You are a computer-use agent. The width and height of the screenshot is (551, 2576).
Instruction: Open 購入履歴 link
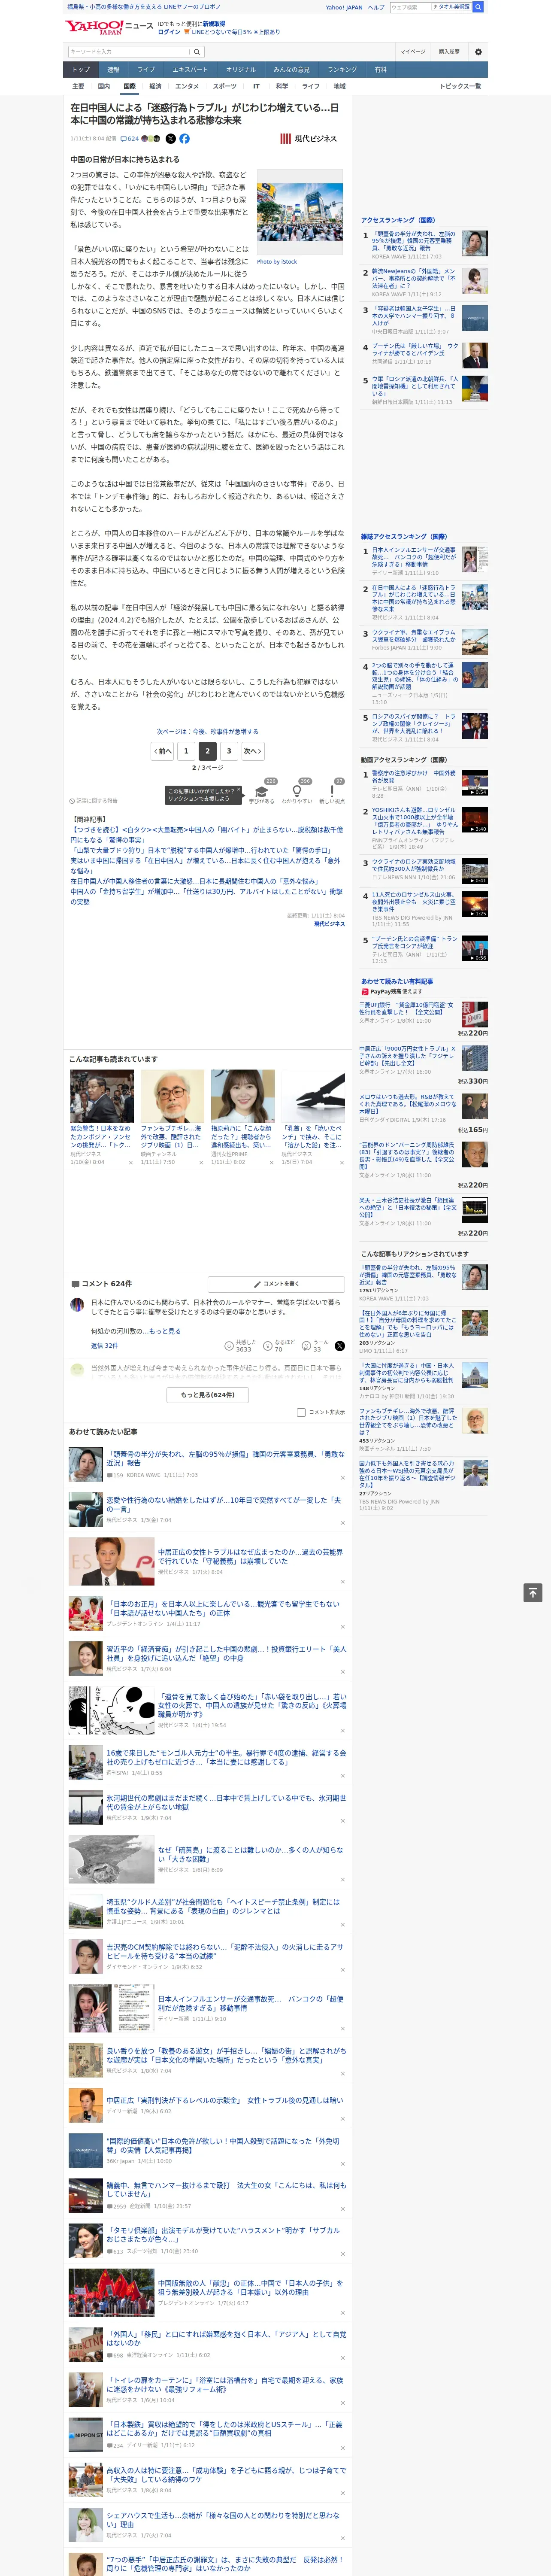coord(449,52)
